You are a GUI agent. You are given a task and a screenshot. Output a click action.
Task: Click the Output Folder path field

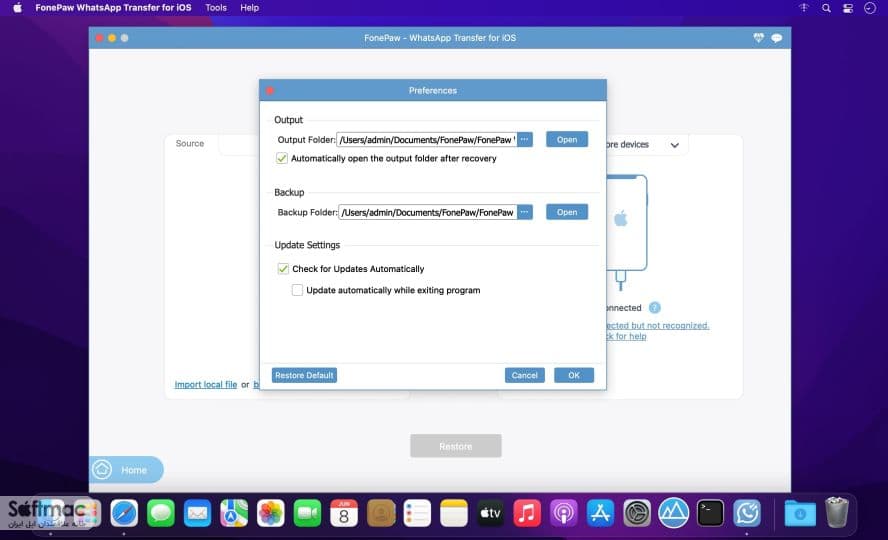(x=426, y=140)
